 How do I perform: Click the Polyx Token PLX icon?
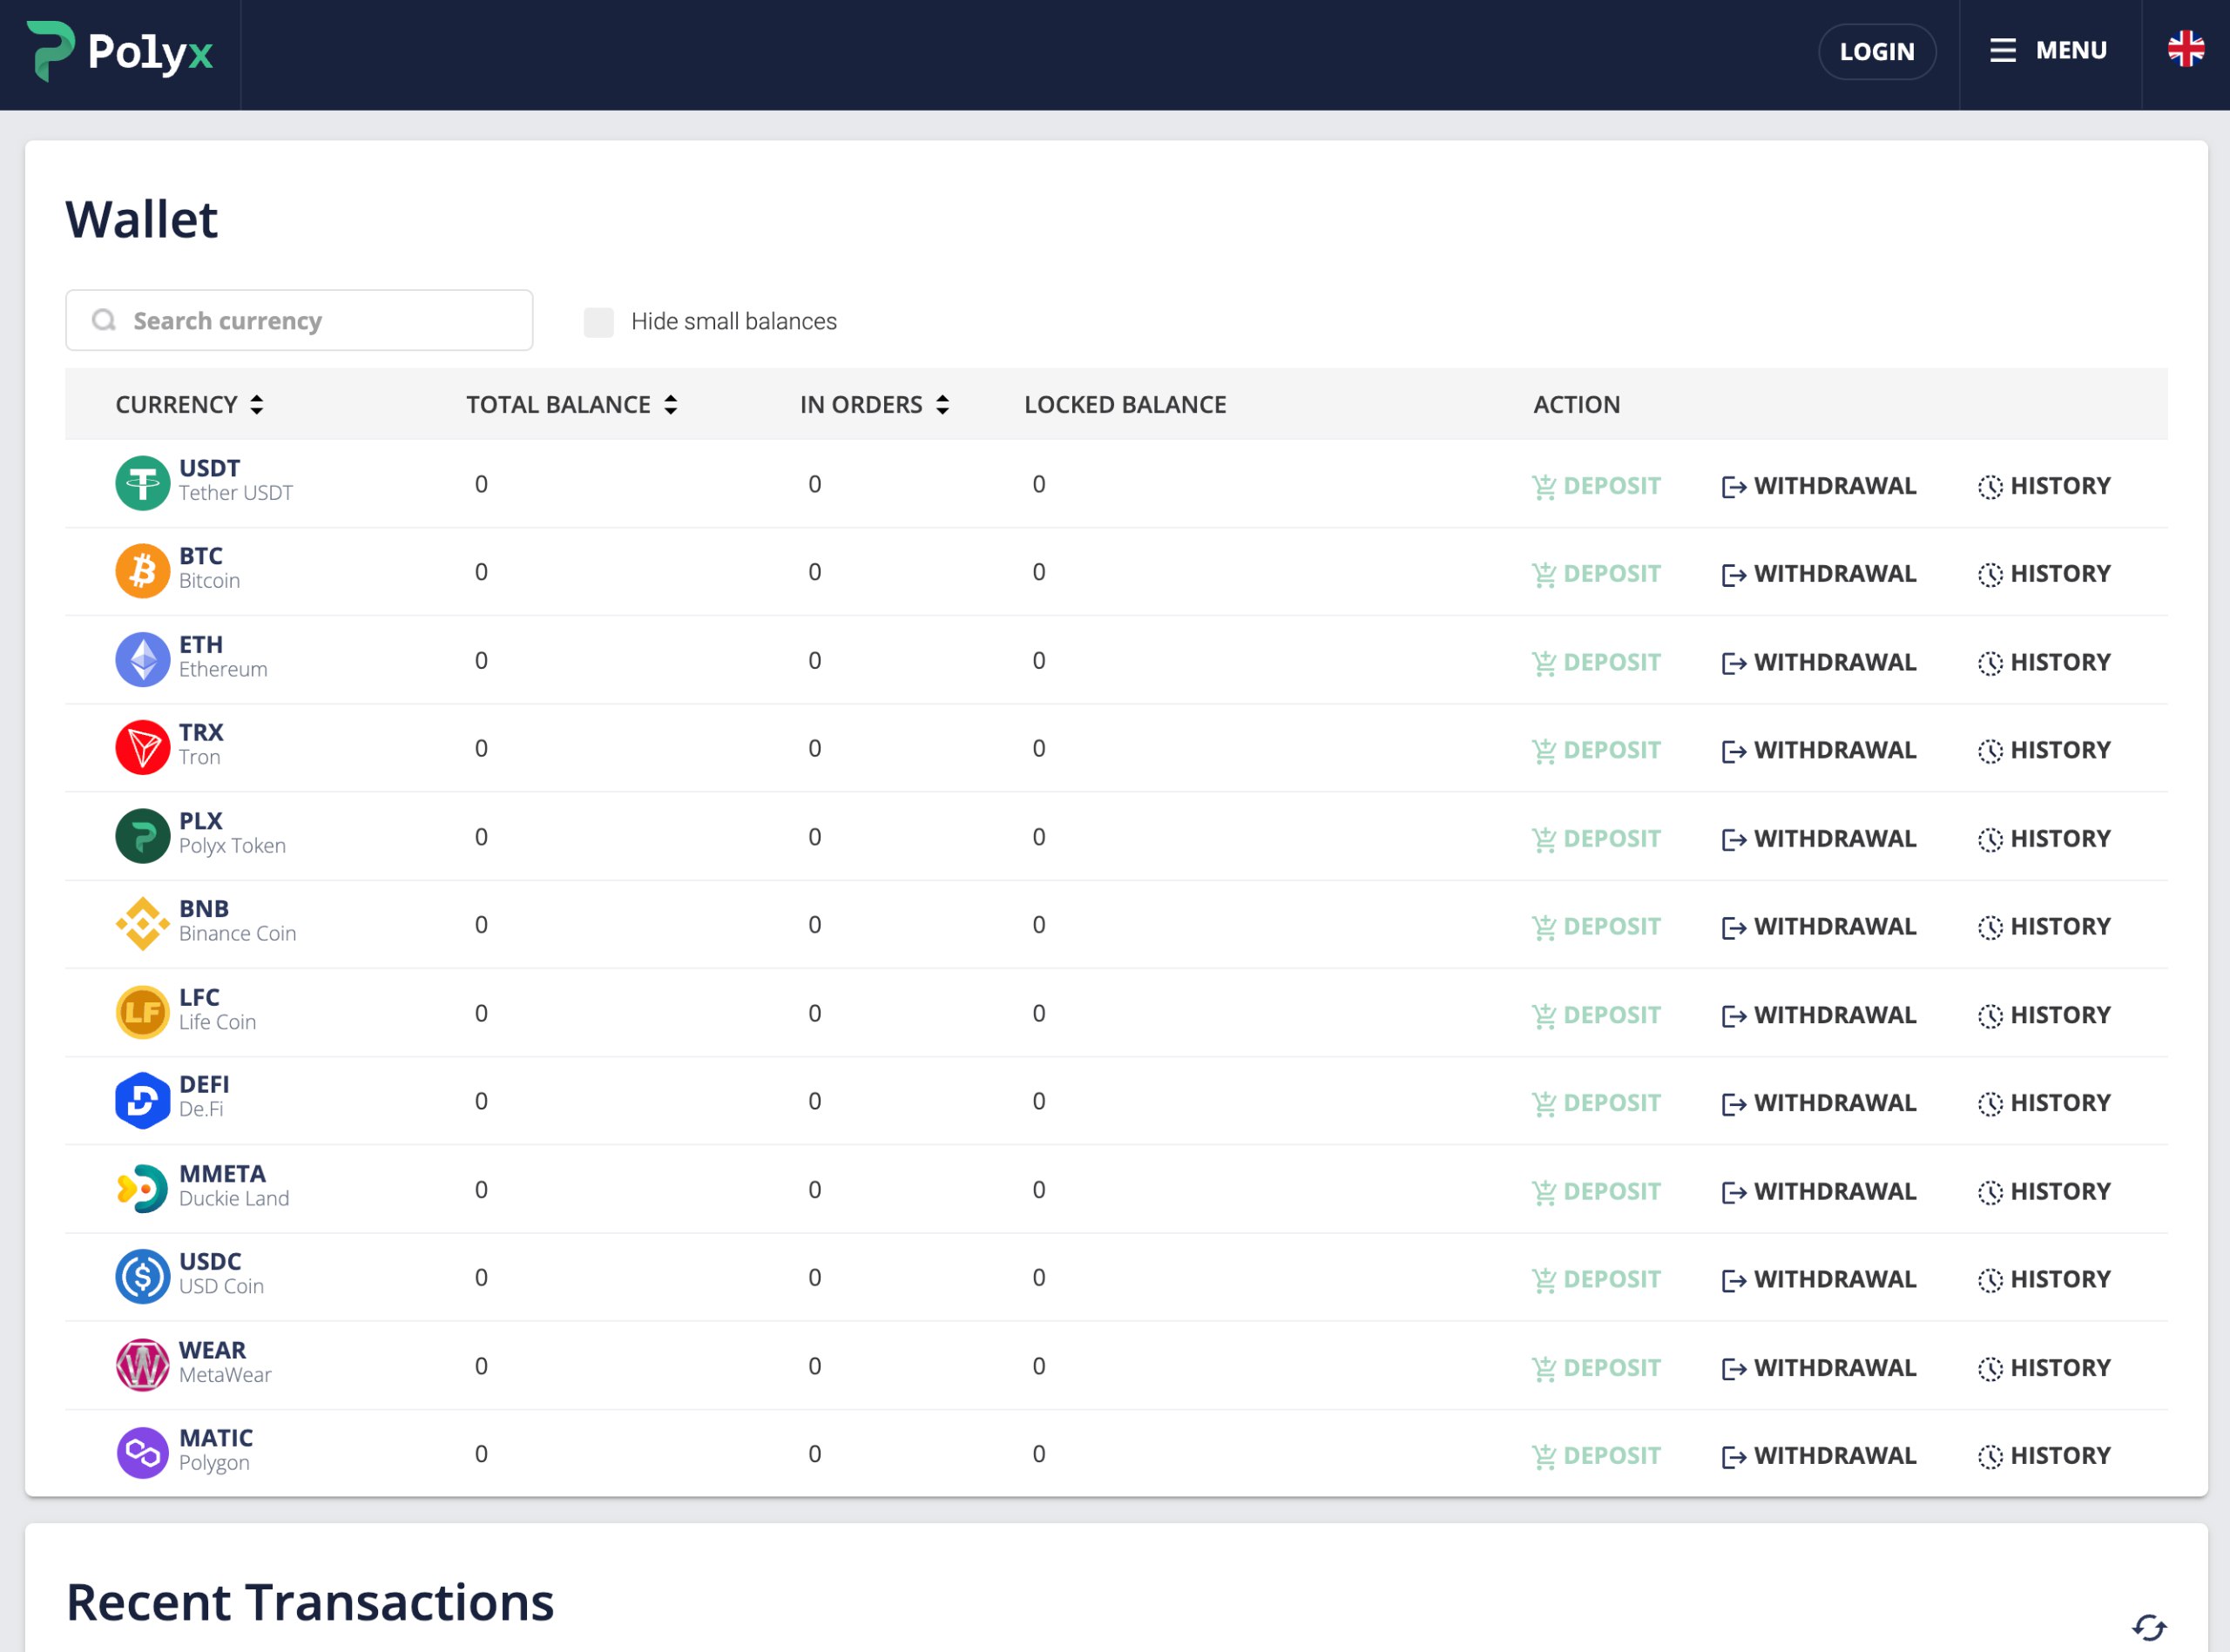[x=142, y=836]
